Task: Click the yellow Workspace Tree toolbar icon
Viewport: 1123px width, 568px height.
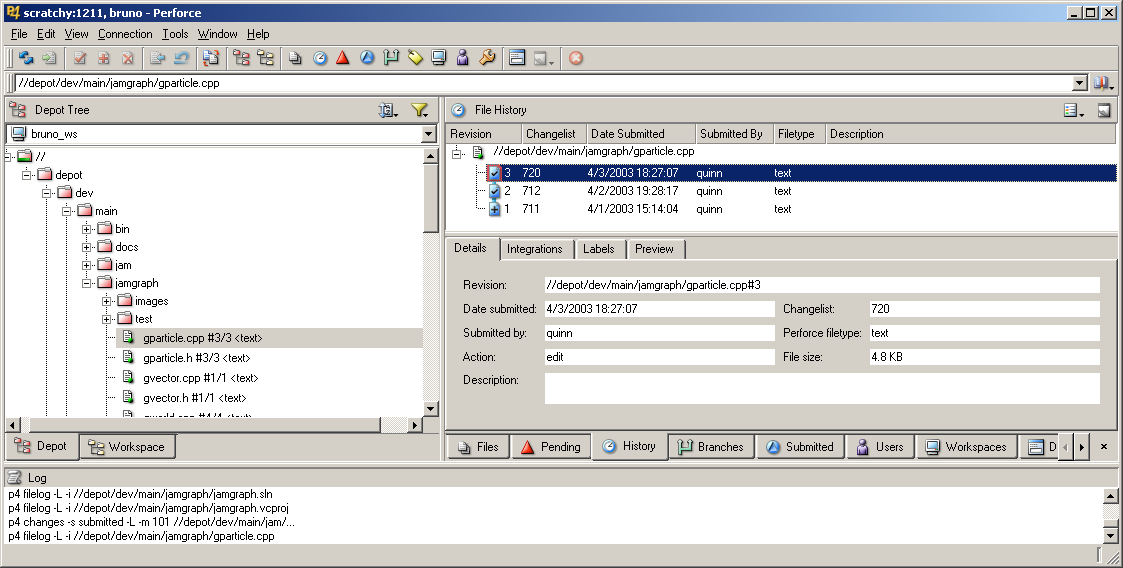Action: tap(265, 58)
